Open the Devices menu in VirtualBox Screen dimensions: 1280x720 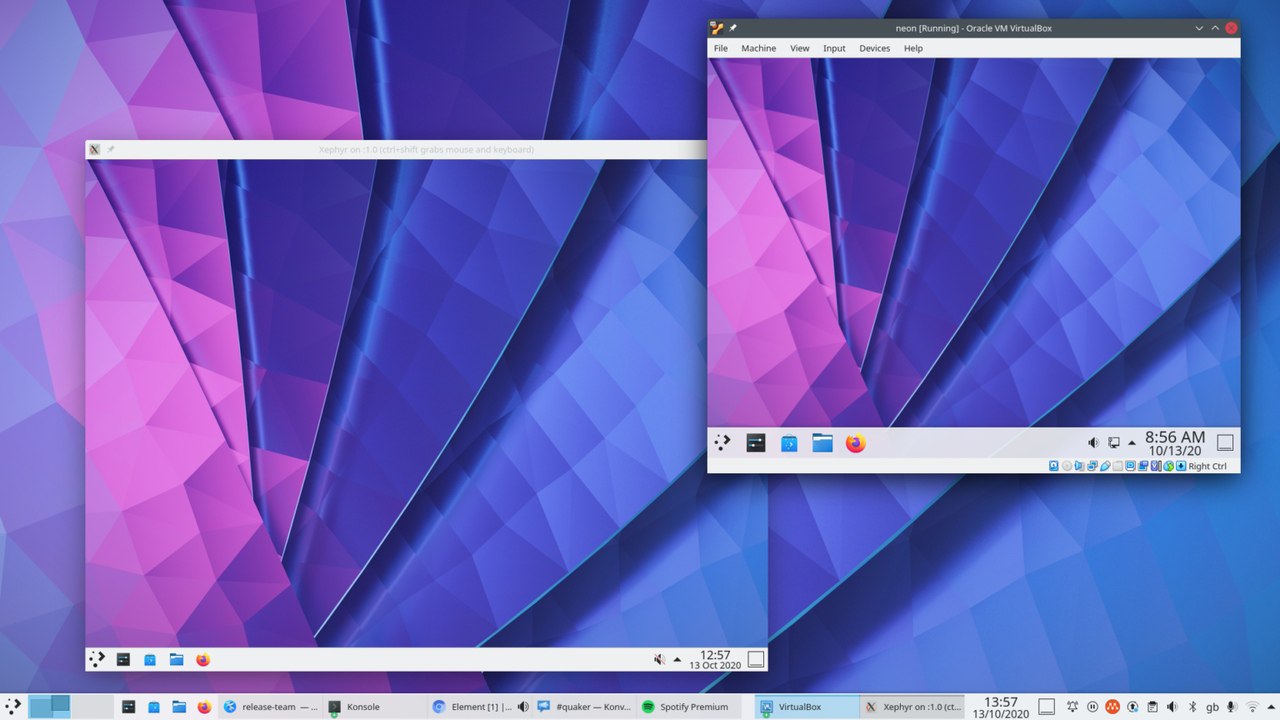tap(874, 48)
